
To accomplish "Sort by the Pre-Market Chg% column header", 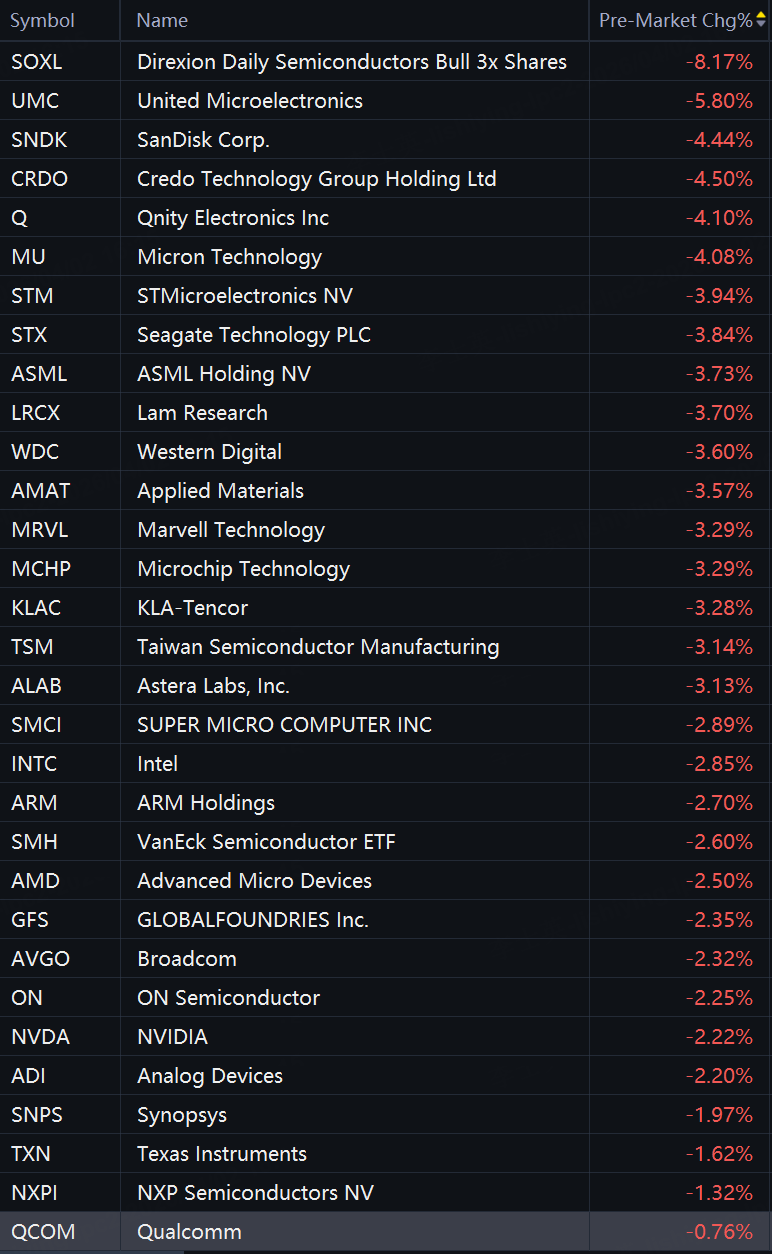I will pyautogui.click(x=675, y=20).
